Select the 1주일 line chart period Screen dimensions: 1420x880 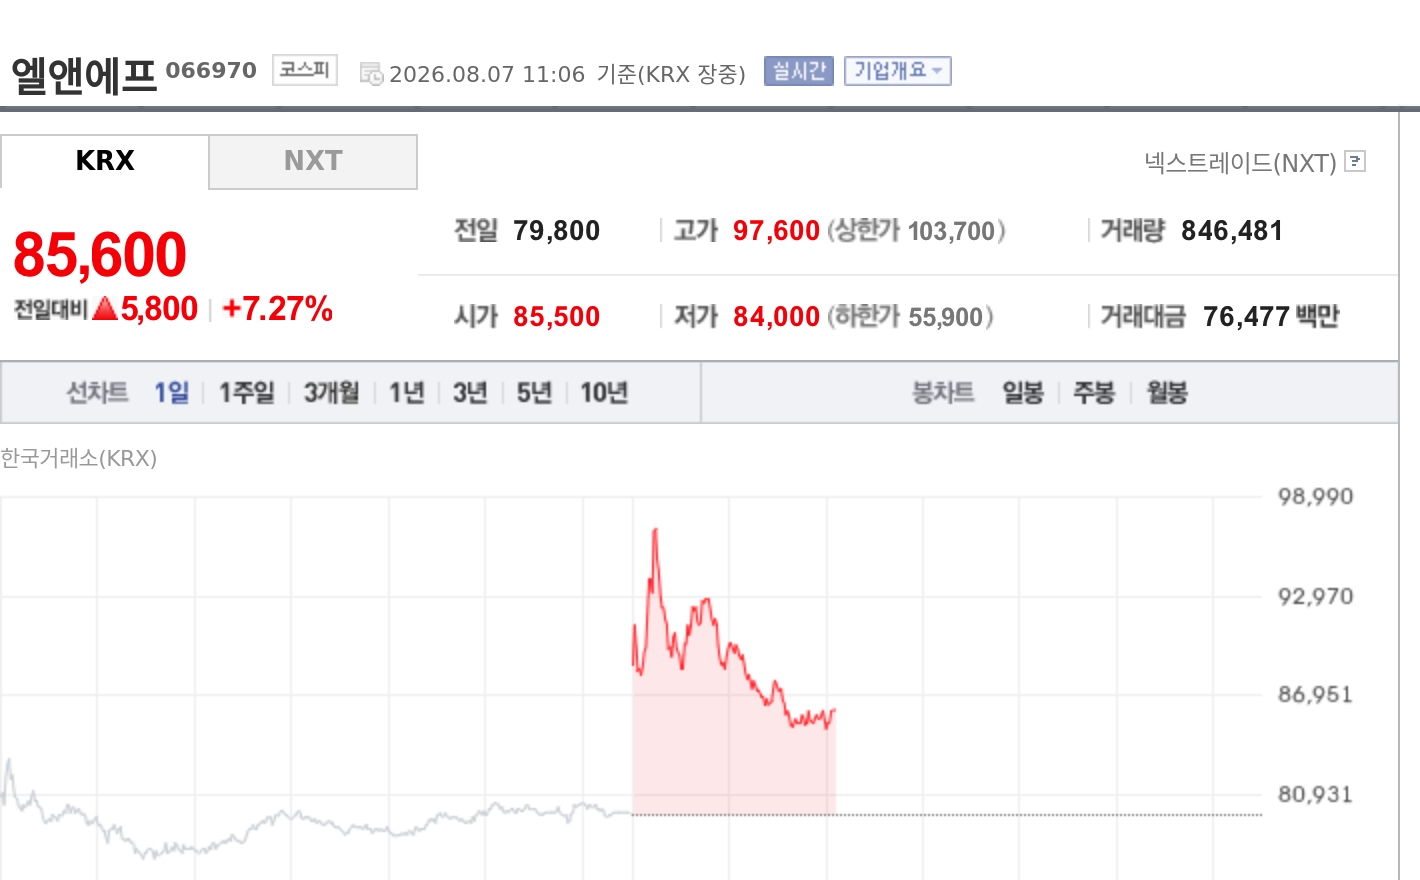point(246,392)
